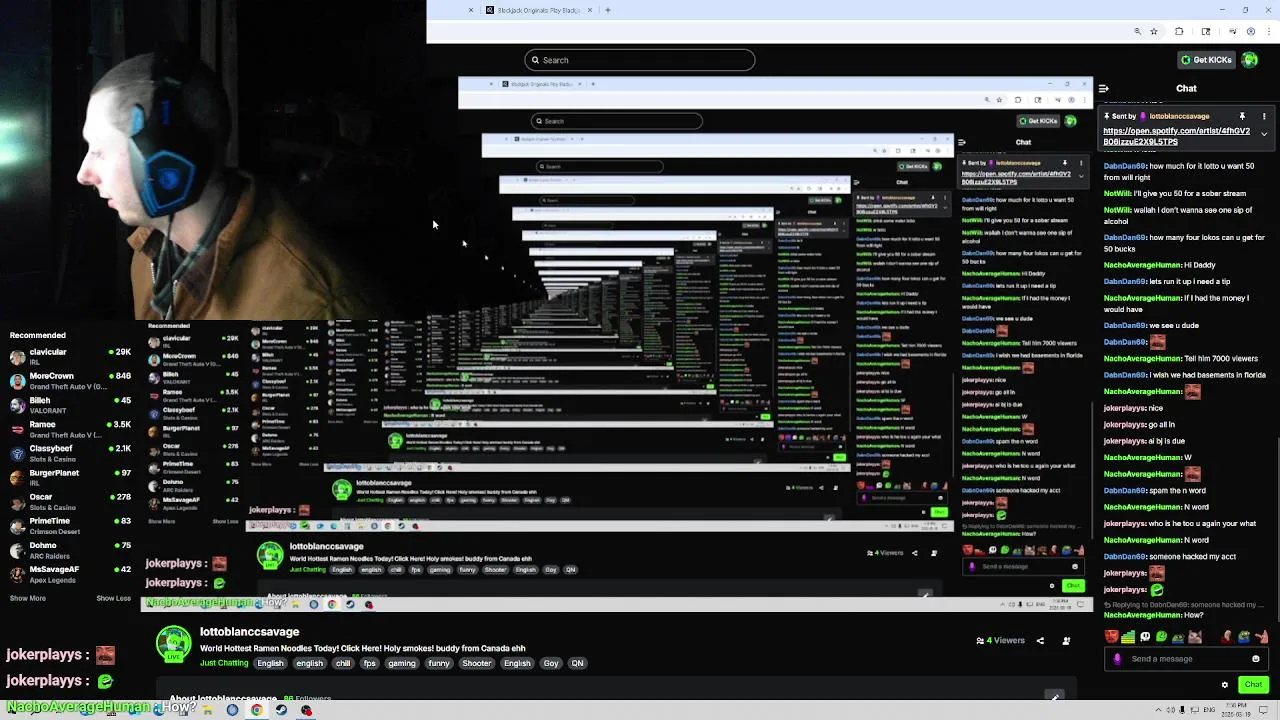Screen dimensions: 1280x720
Task: Open a new browser tab
Action: pyautogui.click(x=608, y=10)
